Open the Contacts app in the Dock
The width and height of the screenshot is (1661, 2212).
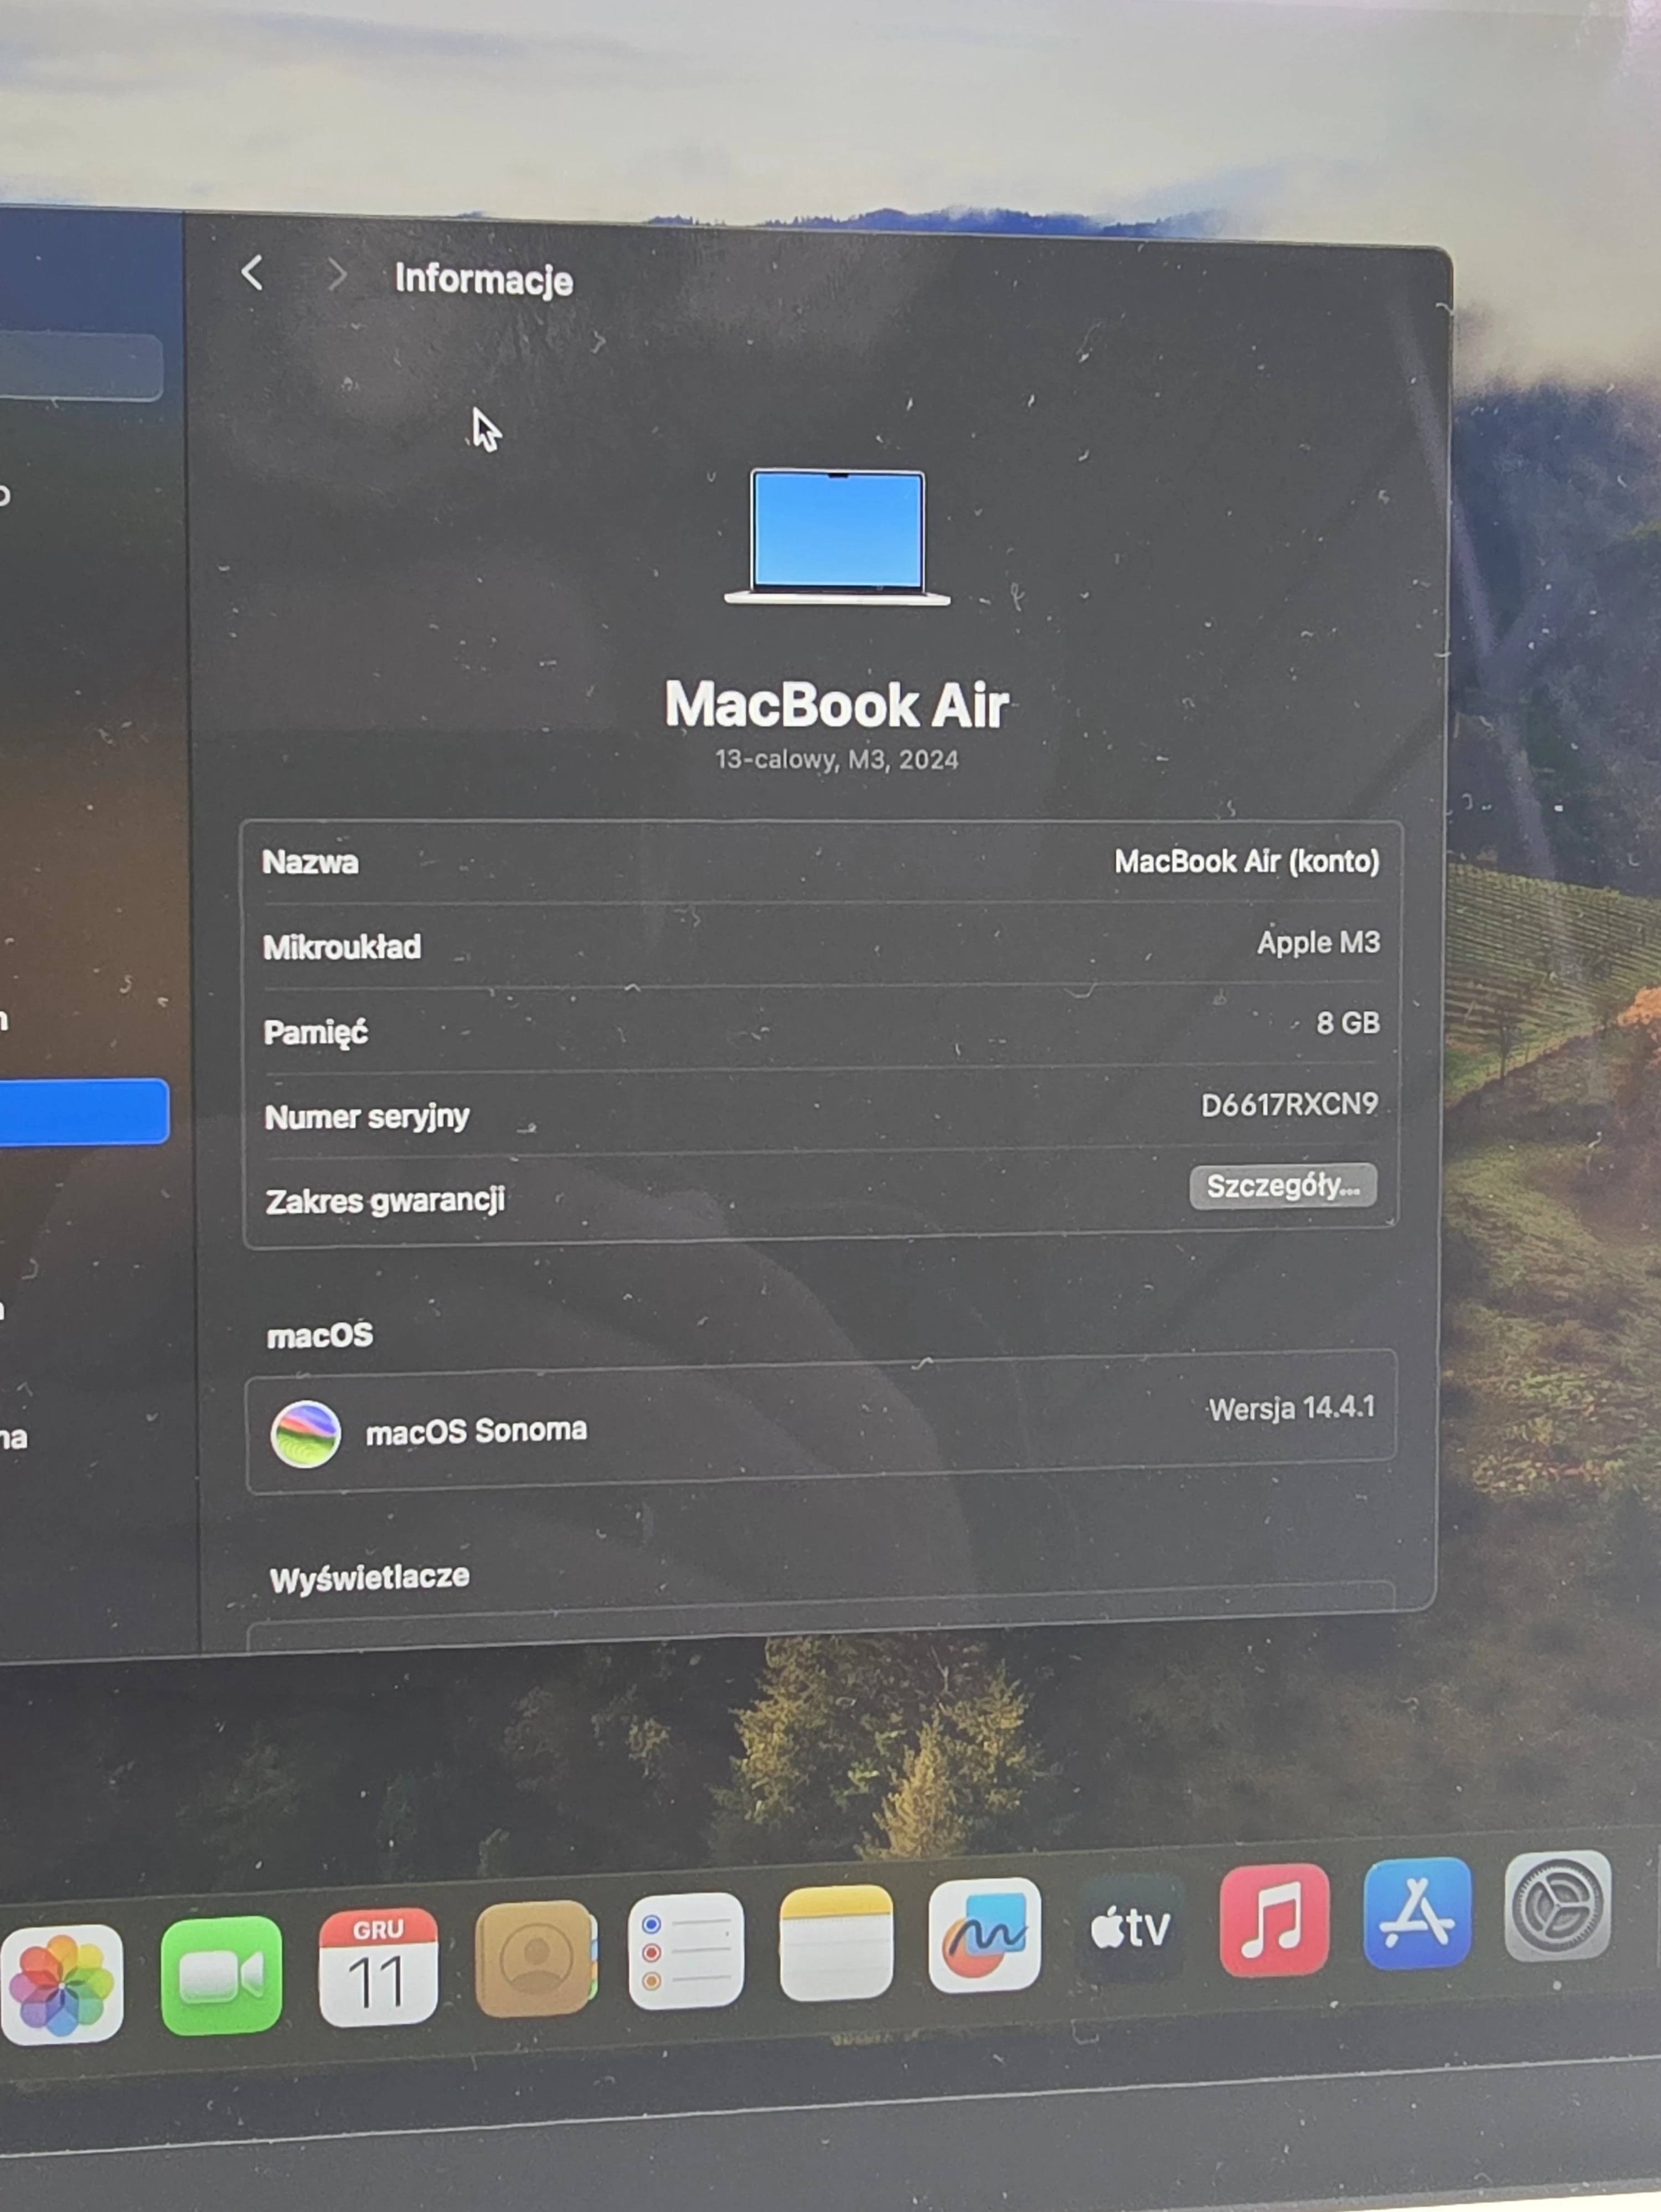click(535, 1958)
